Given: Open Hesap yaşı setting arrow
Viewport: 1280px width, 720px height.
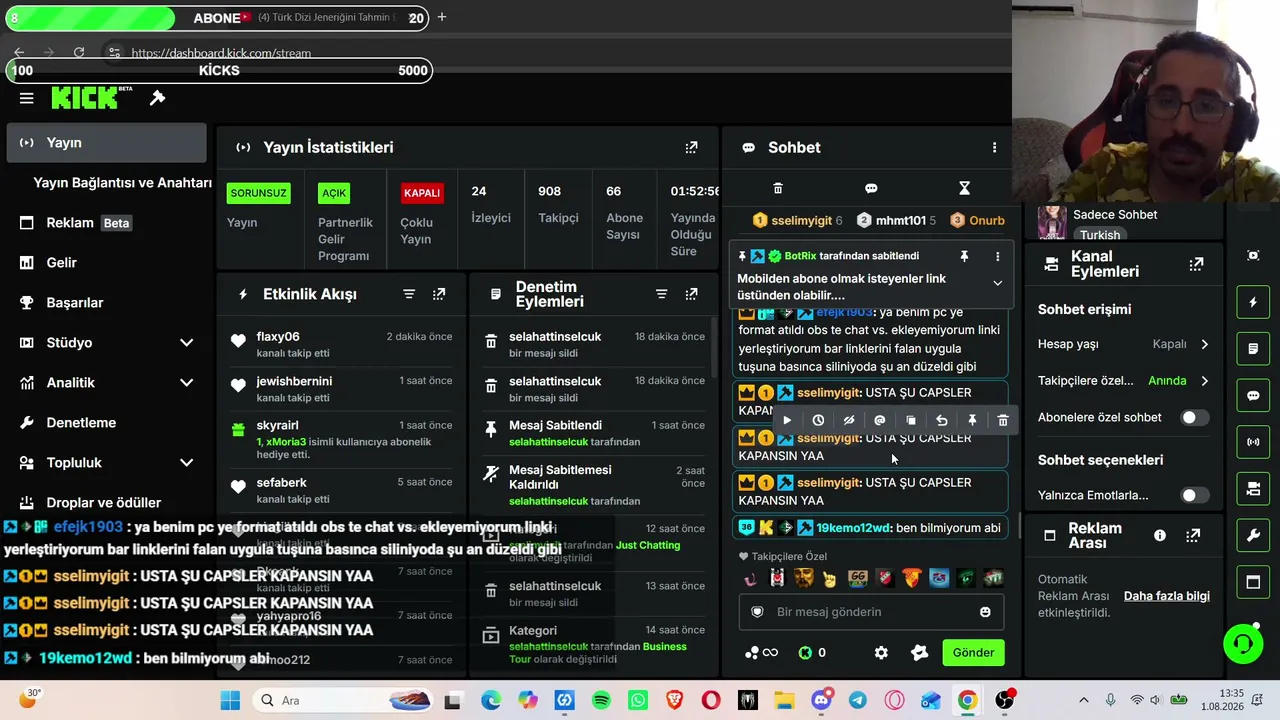Looking at the screenshot, I should tap(1204, 344).
